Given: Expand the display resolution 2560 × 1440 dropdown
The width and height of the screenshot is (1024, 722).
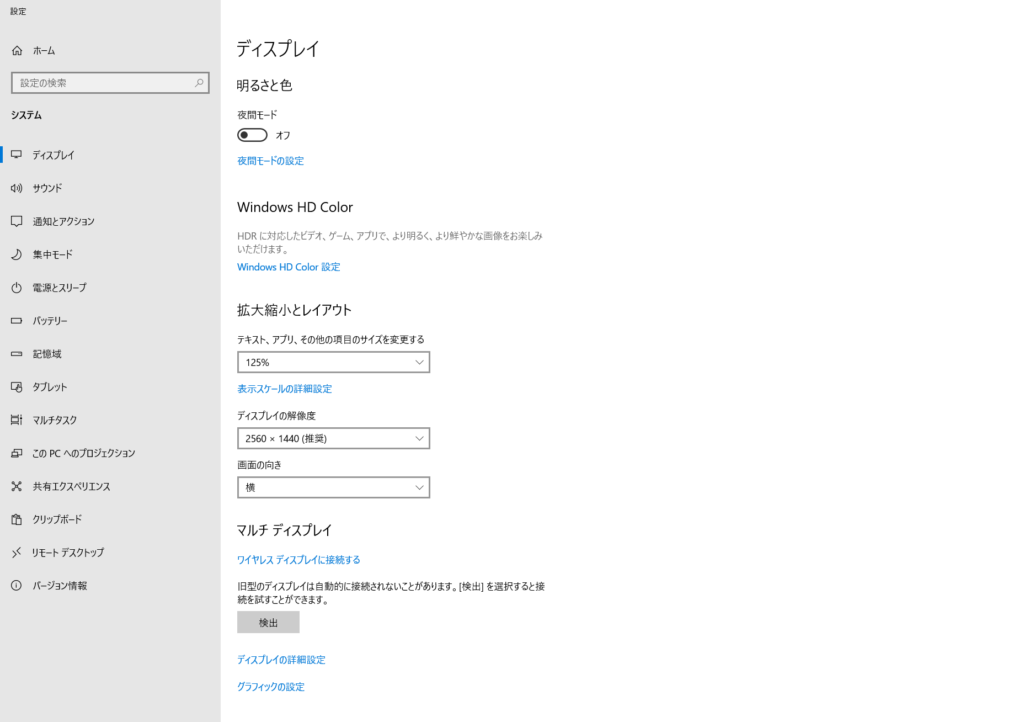Looking at the screenshot, I should point(333,438).
